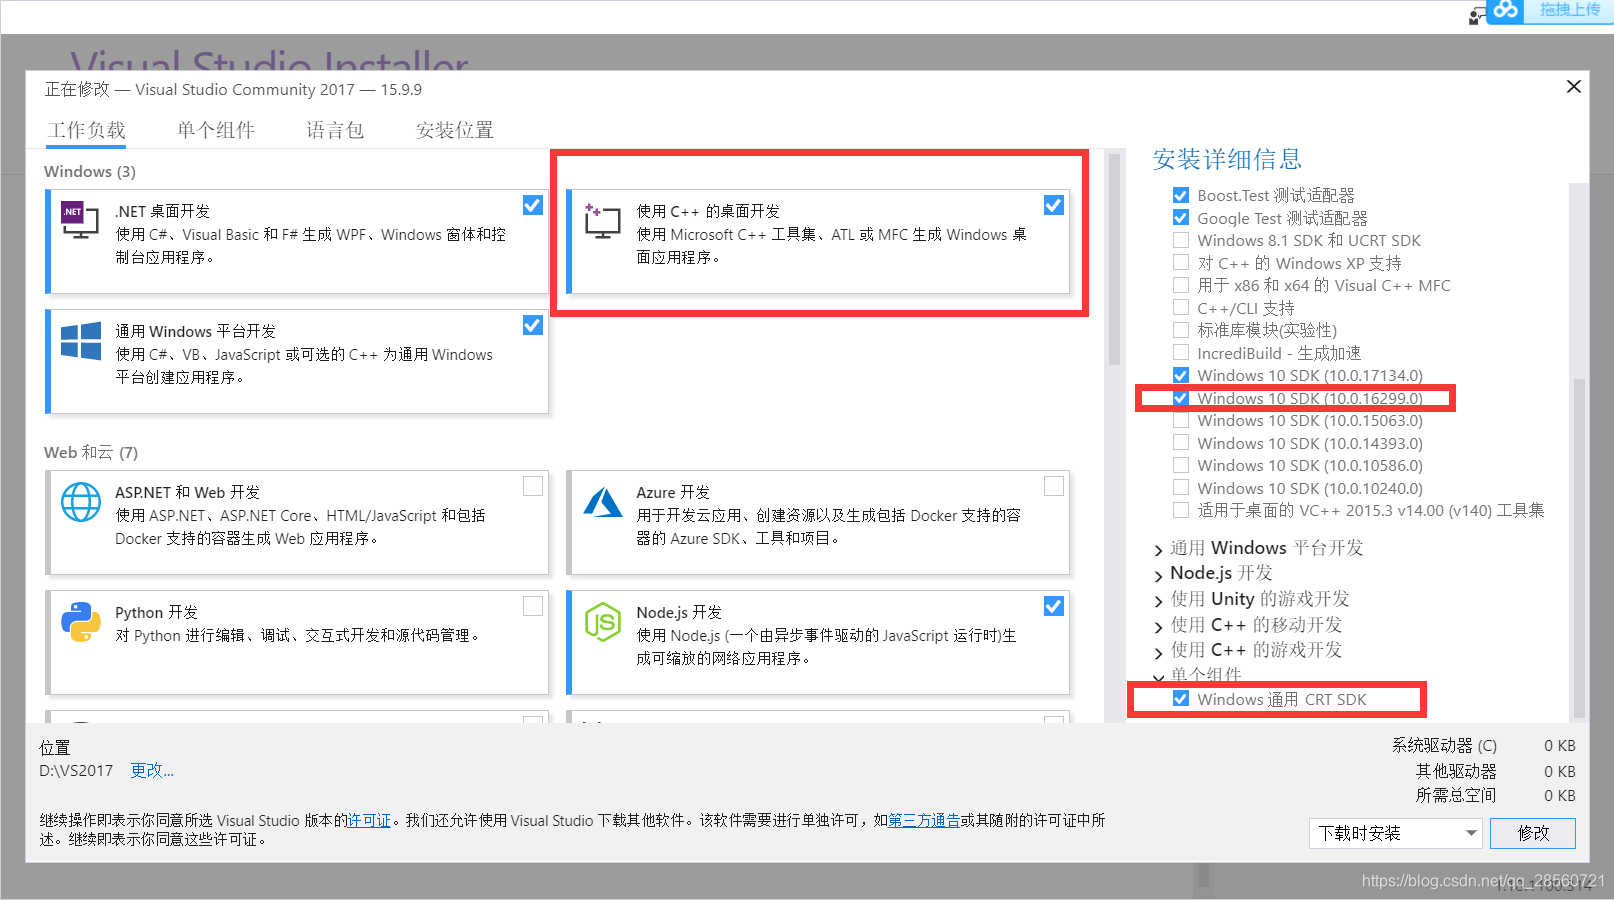This screenshot has width=1614, height=900.
Task: Click the Windows (3) section header
Action: [90, 171]
